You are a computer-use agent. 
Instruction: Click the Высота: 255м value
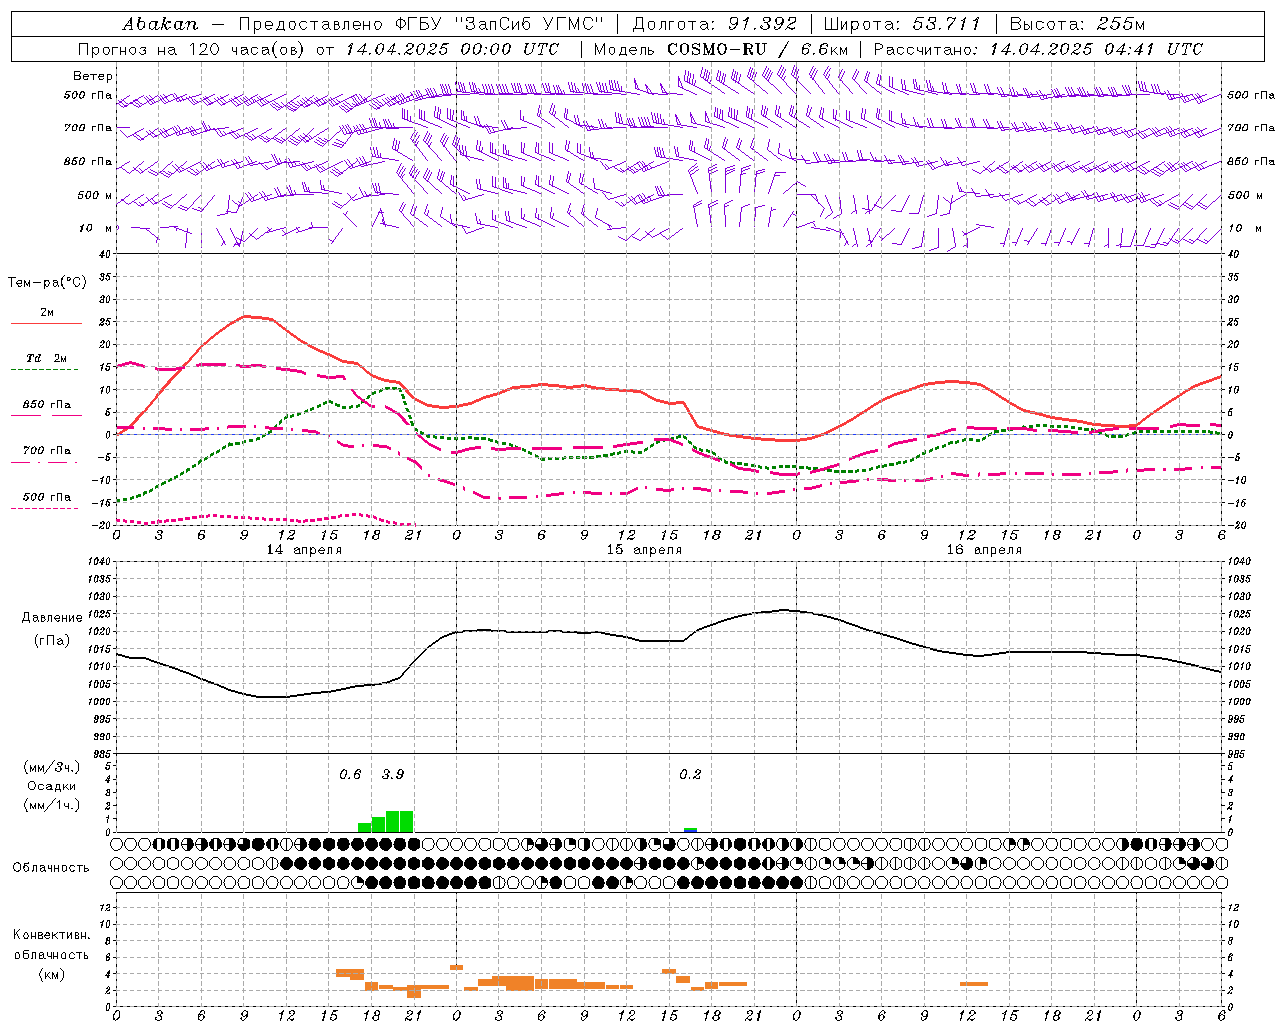coord(1077,24)
